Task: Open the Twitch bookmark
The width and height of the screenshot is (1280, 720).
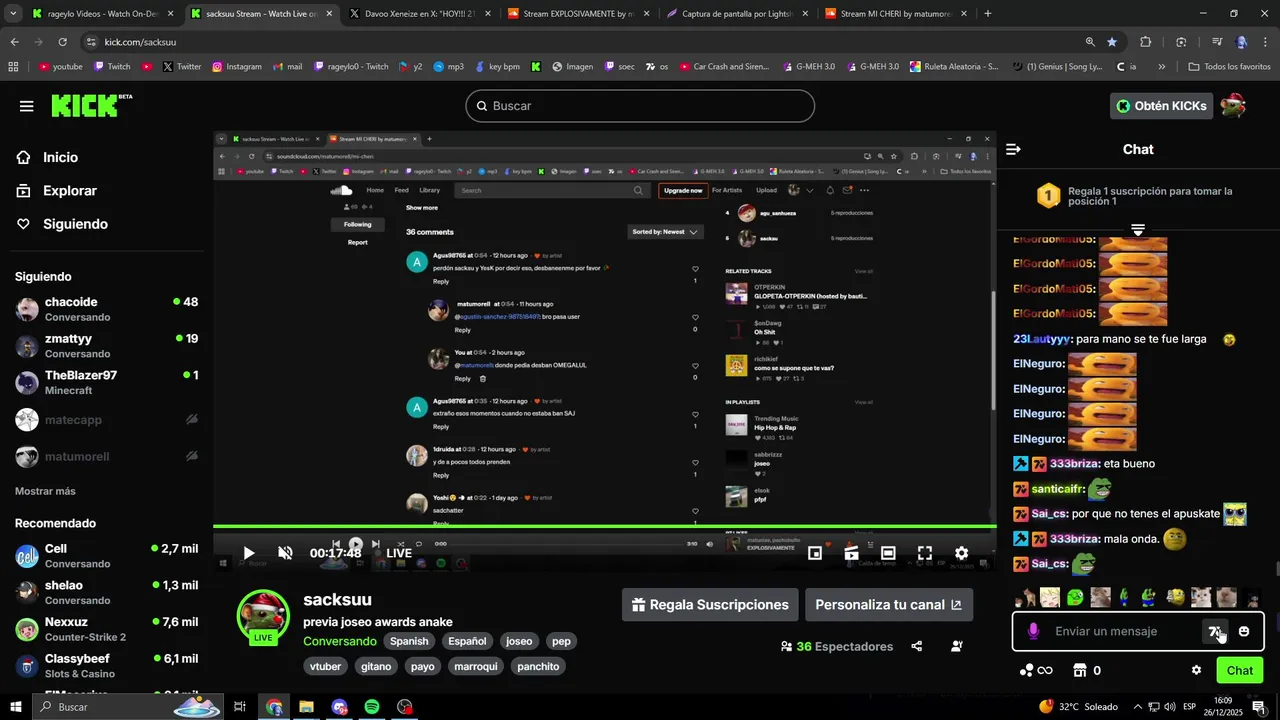Action: point(111,67)
